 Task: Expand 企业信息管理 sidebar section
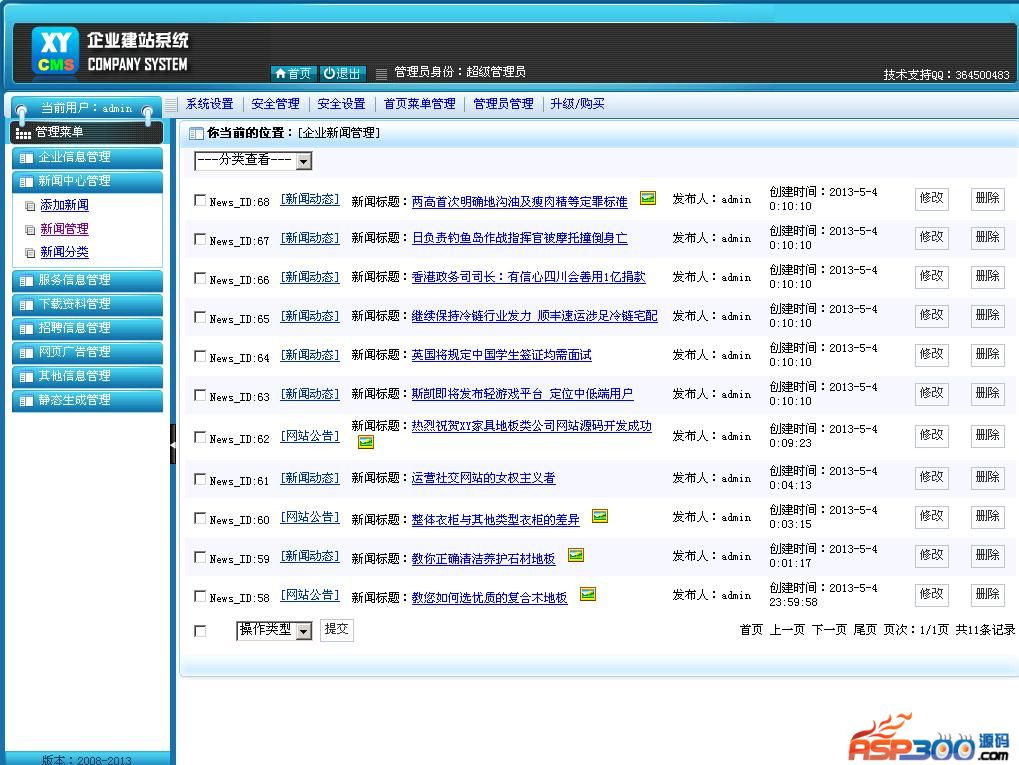point(87,157)
